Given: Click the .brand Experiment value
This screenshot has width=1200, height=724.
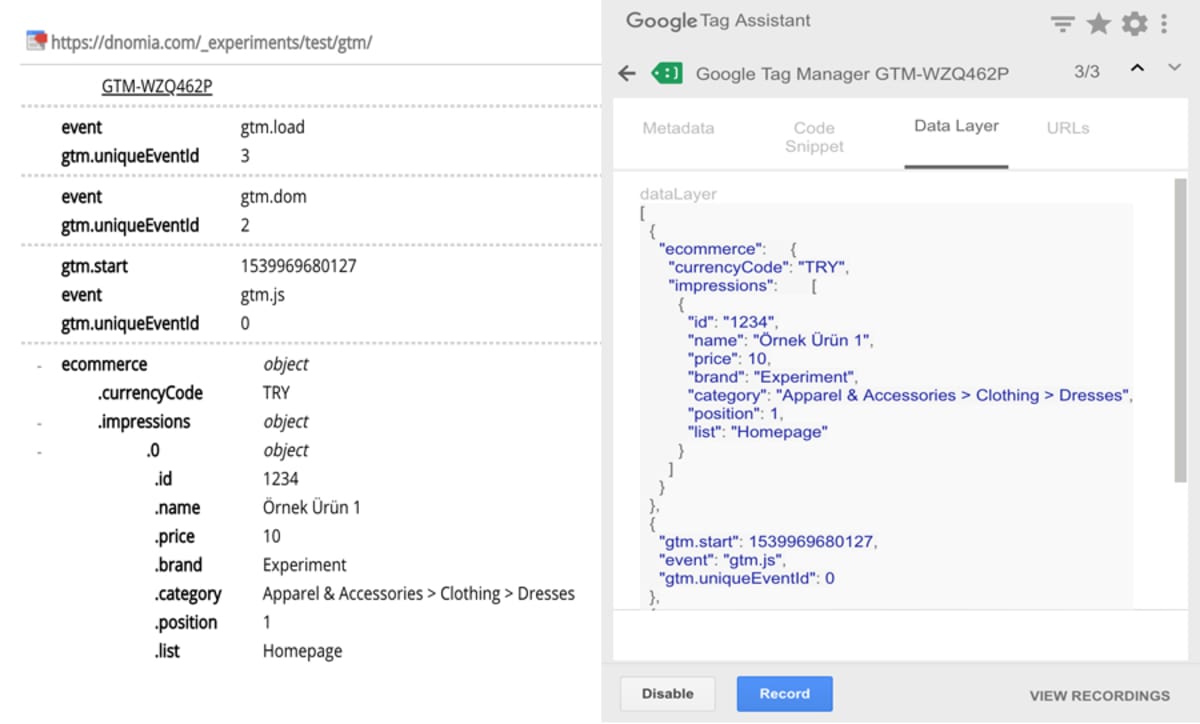Looking at the screenshot, I should [x=304, y=565].
